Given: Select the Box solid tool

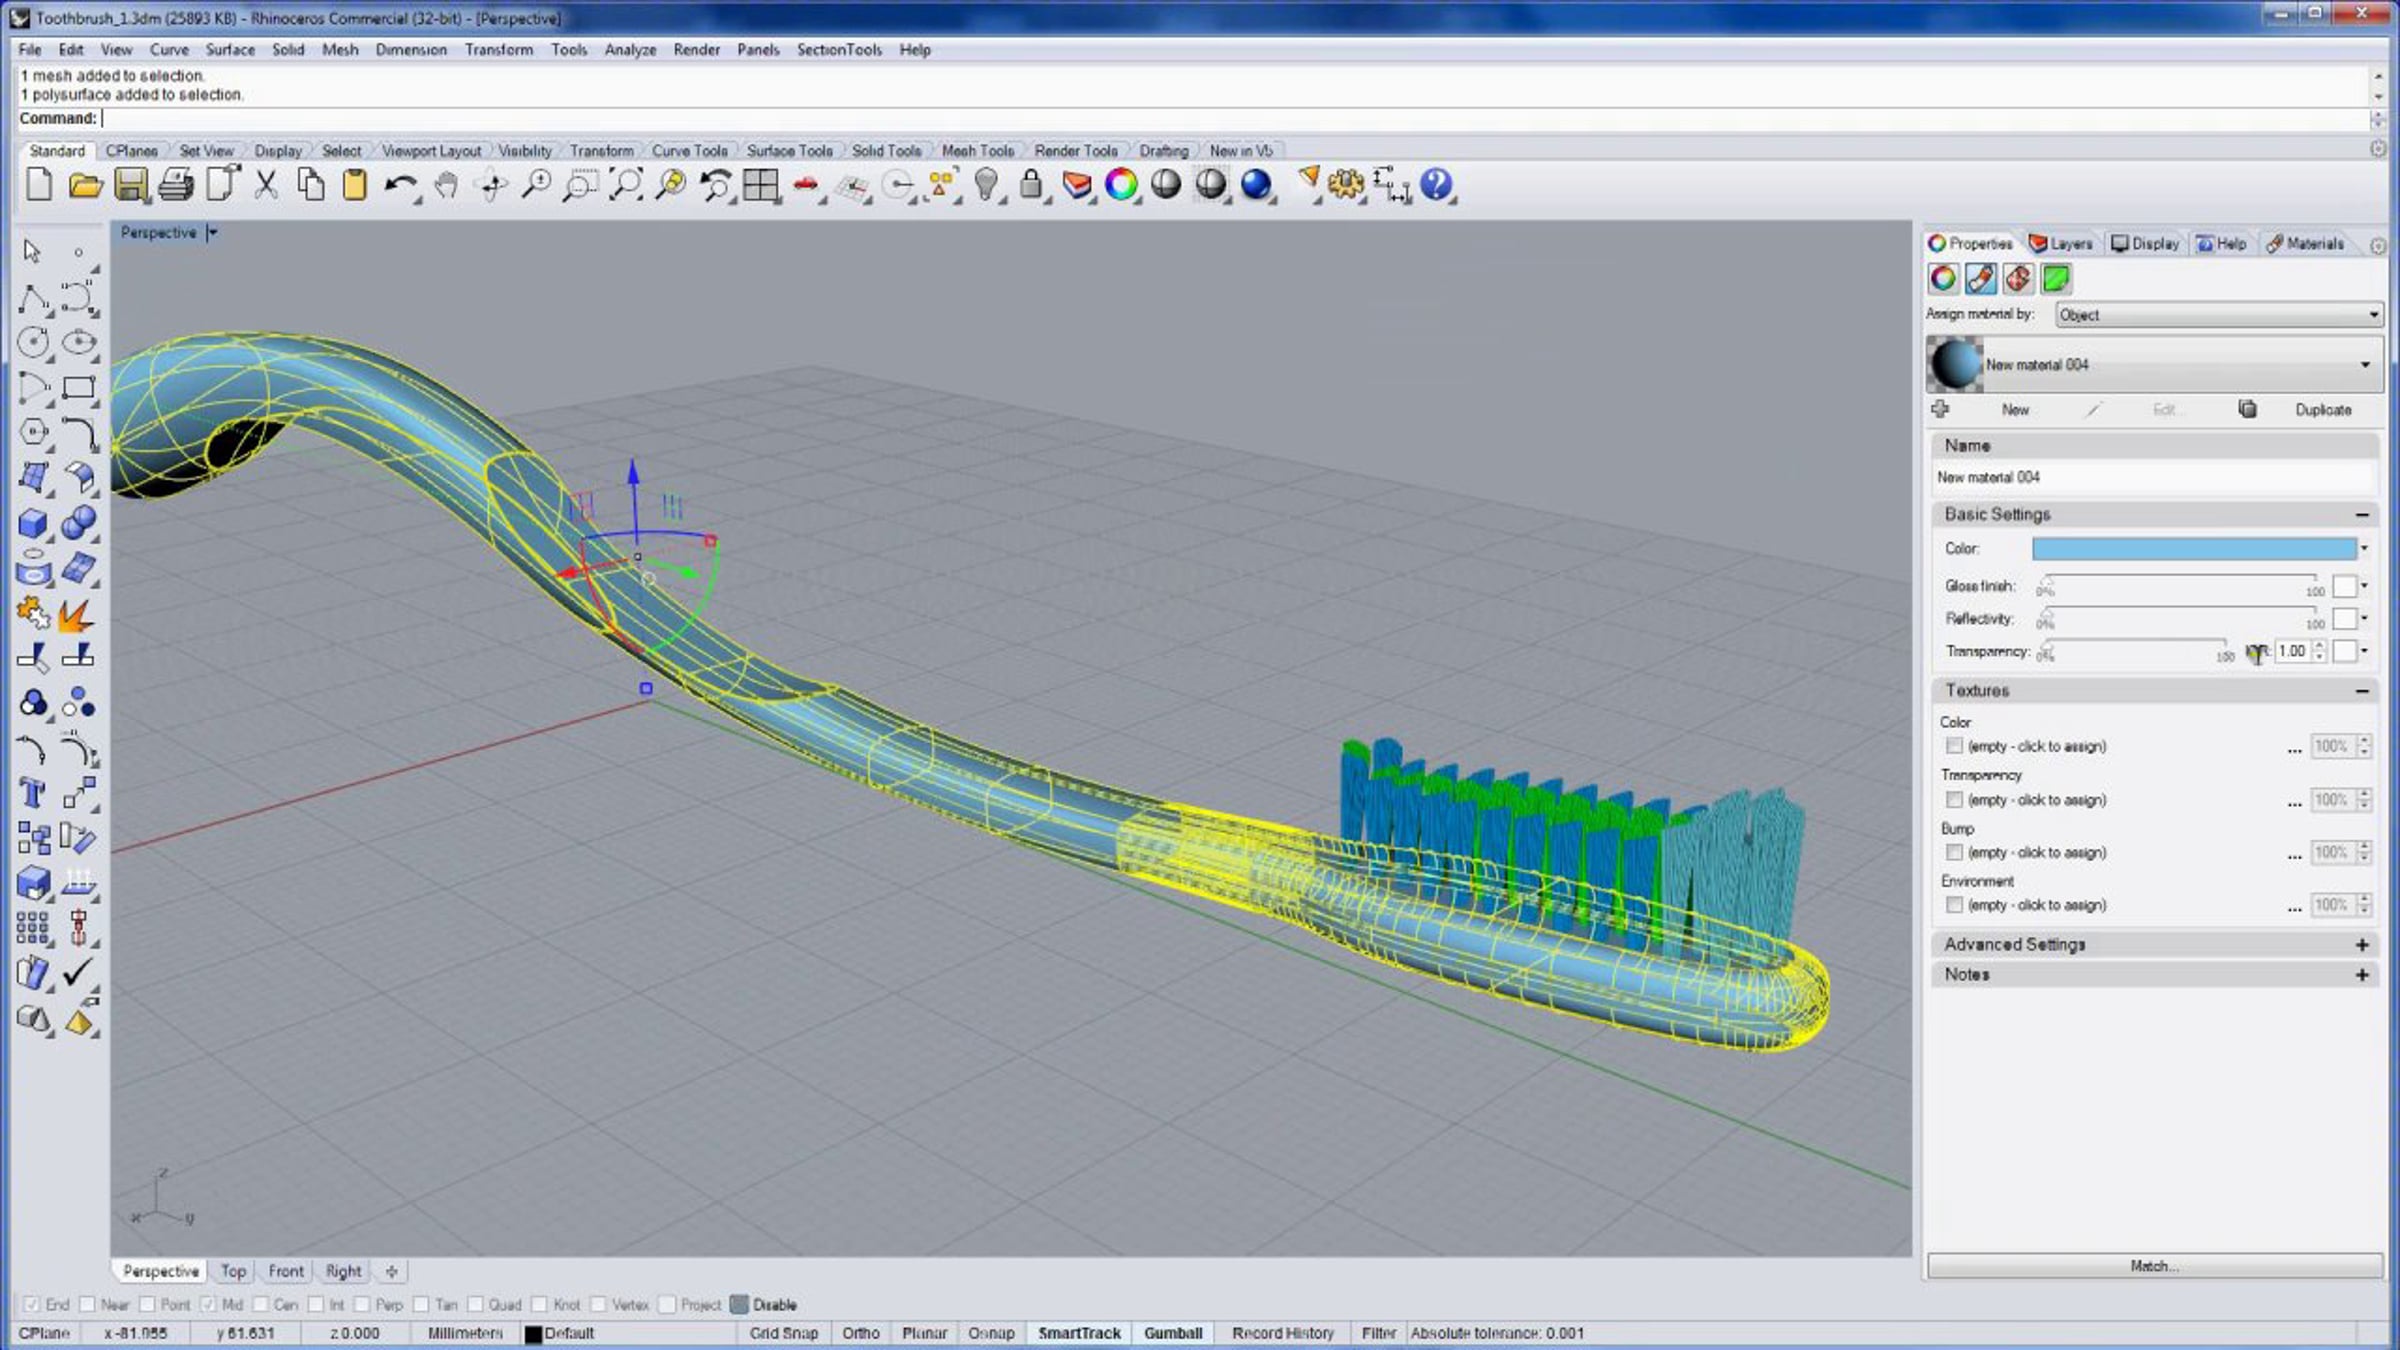Looking at the screenshot, I should tap(33, 523).
